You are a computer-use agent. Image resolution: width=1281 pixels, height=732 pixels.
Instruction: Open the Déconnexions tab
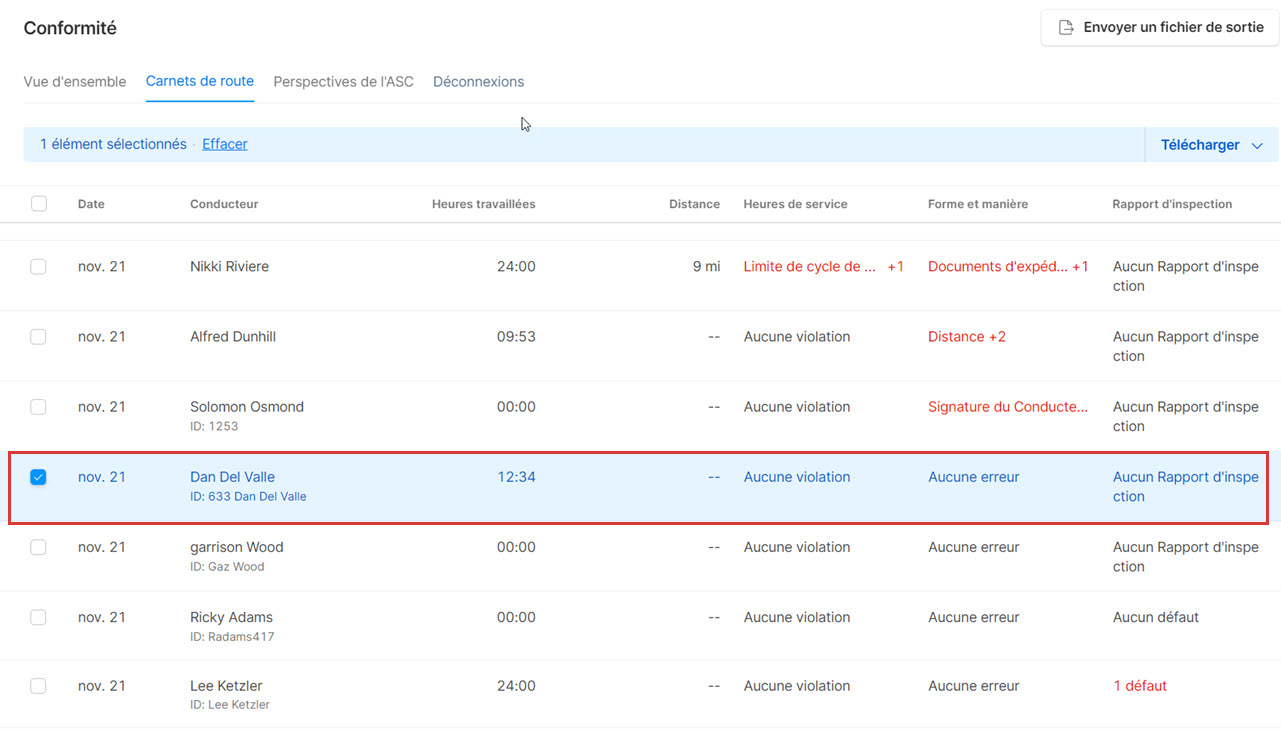pyautogui.click(x=478, y=82)
